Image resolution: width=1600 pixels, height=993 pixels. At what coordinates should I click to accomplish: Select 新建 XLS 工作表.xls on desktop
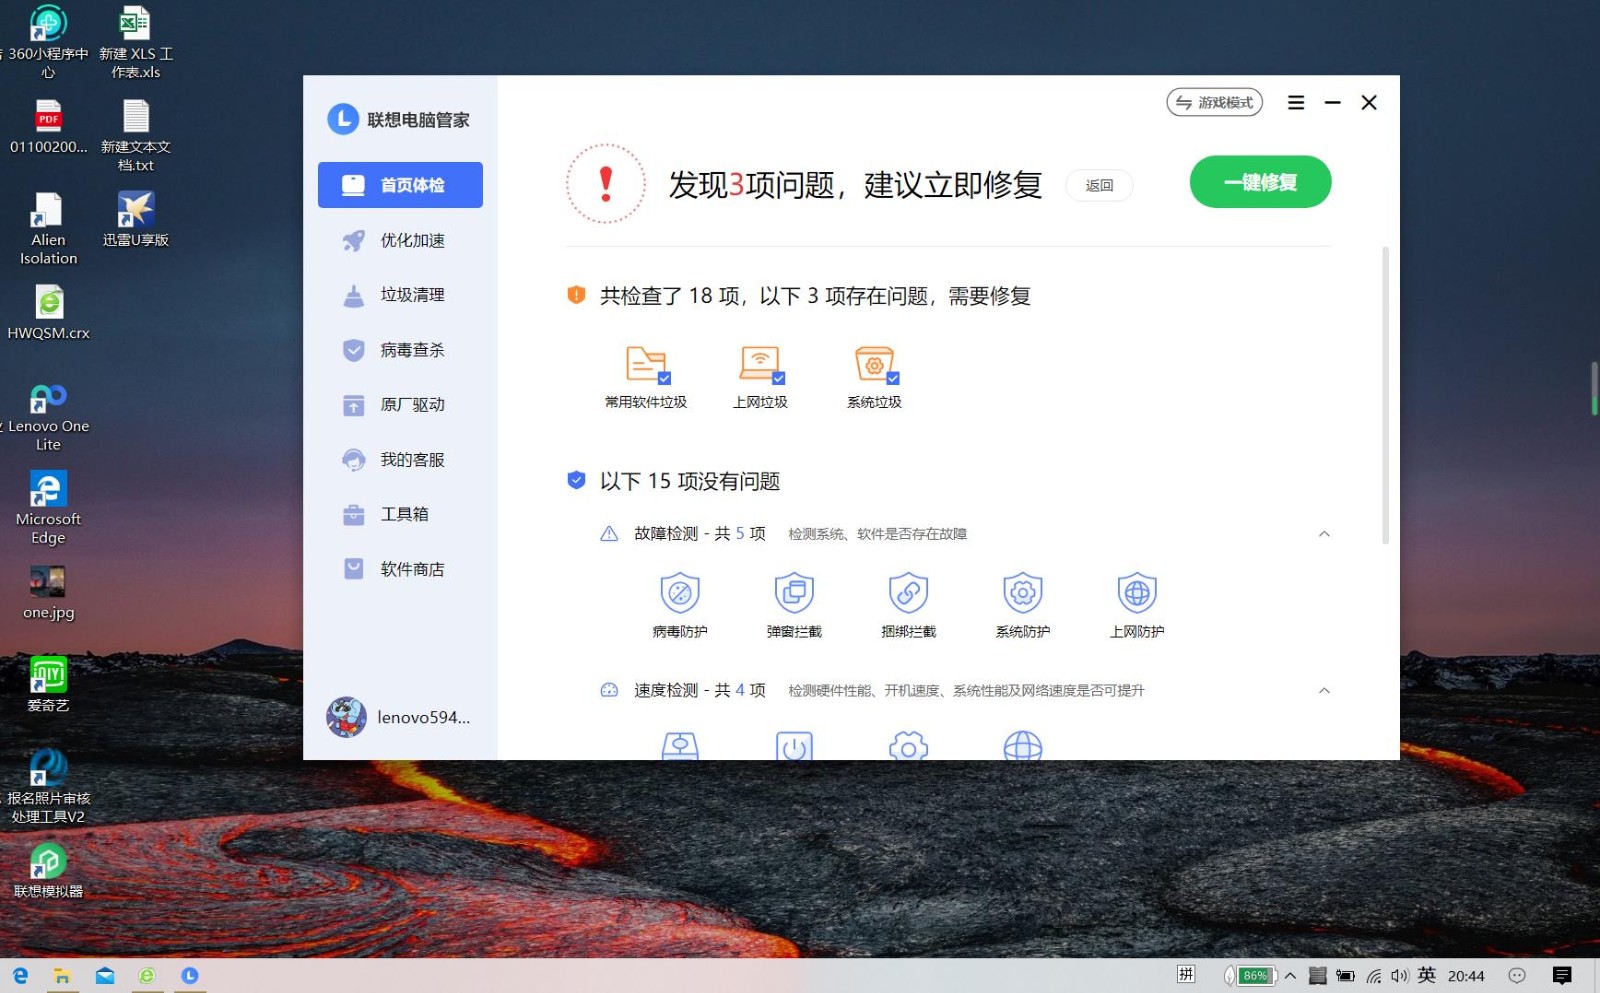135,42
